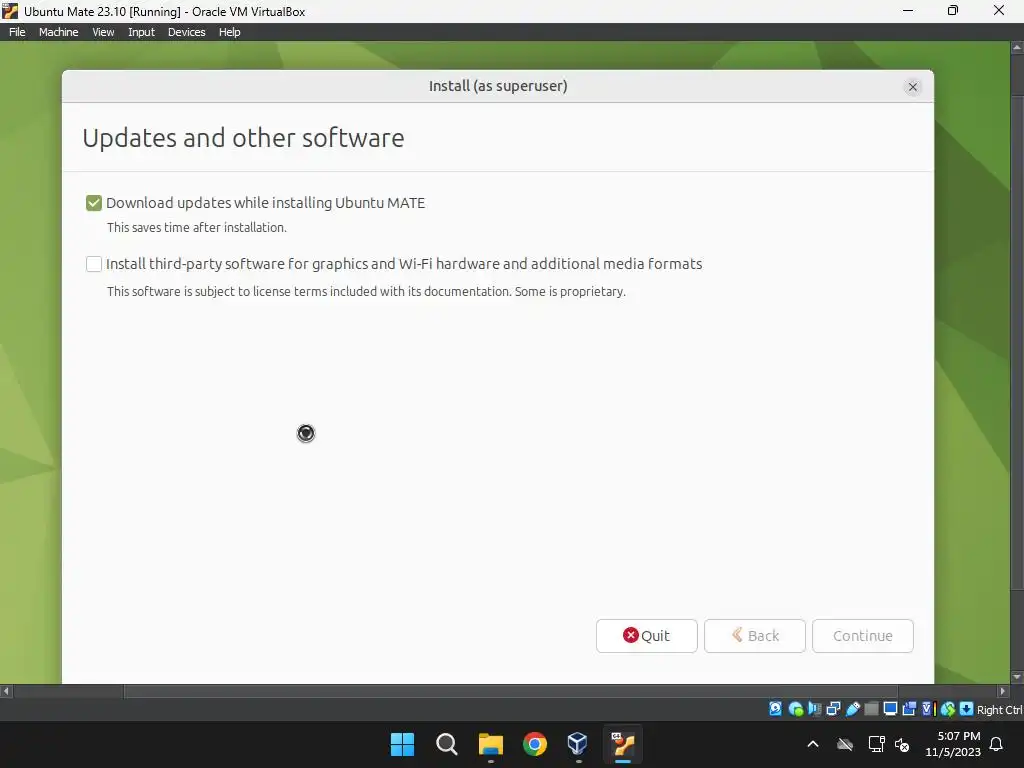
Task: Click the gray shared folders indicator icon
Action: point(871,709)
